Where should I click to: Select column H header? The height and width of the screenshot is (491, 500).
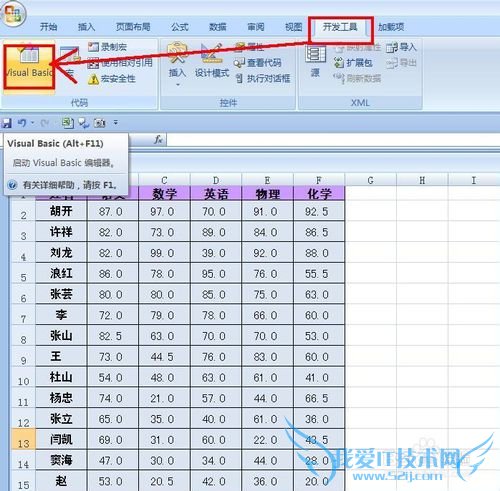pyautogui.click(x=422, y=180)
